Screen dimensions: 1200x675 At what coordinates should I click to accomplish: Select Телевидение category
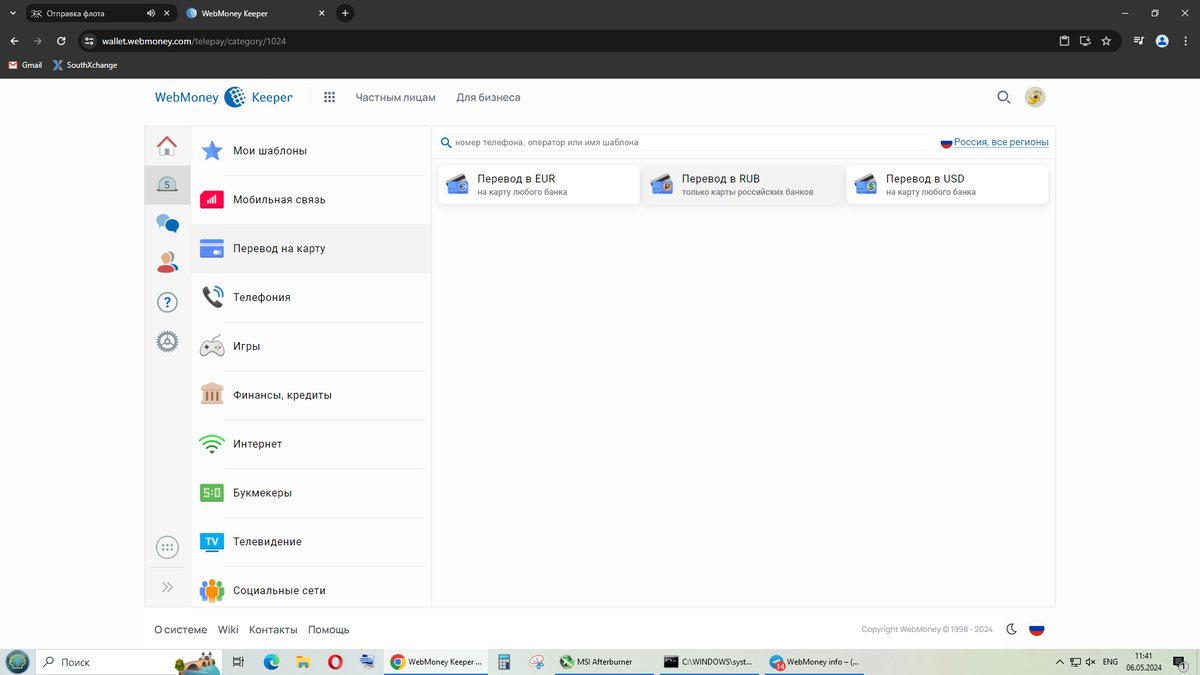(311, 542)
